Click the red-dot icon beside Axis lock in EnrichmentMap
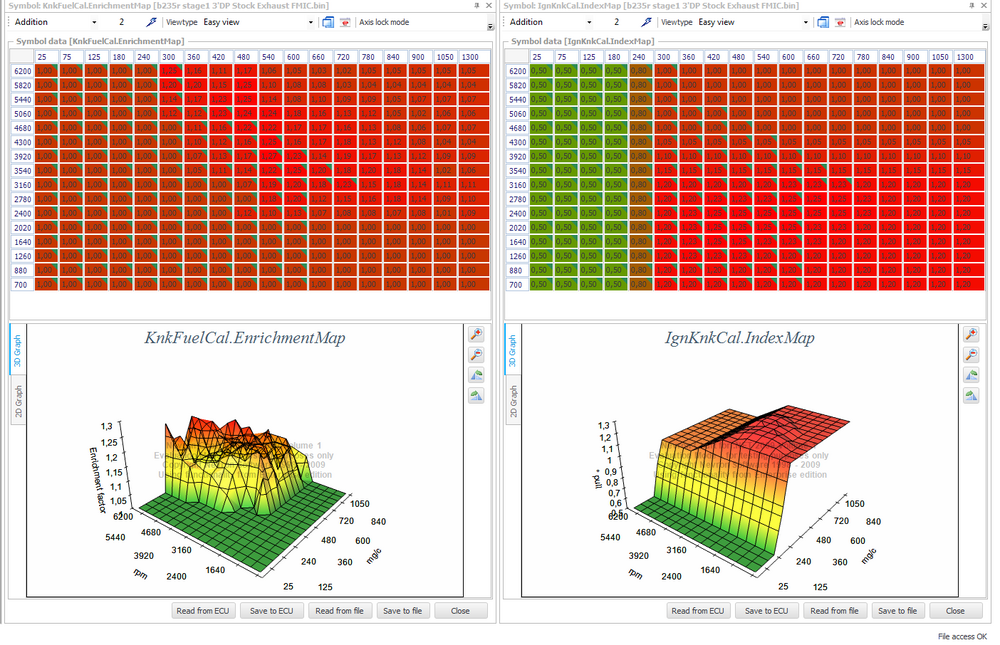The width and height of the screenshot is (1000, 645). click(x=345, y=22)
